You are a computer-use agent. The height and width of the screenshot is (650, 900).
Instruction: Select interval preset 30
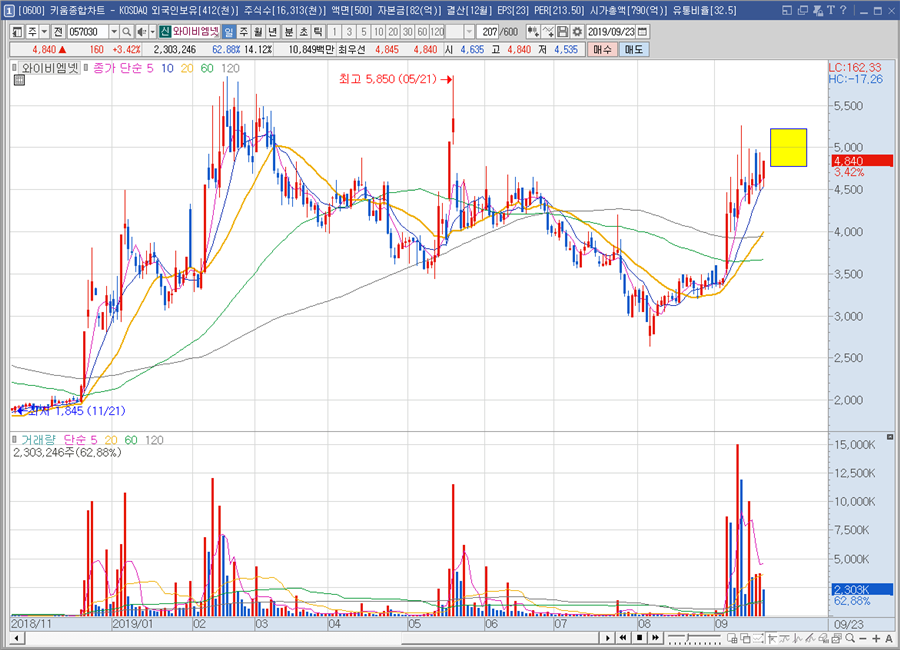click(x=408, y=32)
